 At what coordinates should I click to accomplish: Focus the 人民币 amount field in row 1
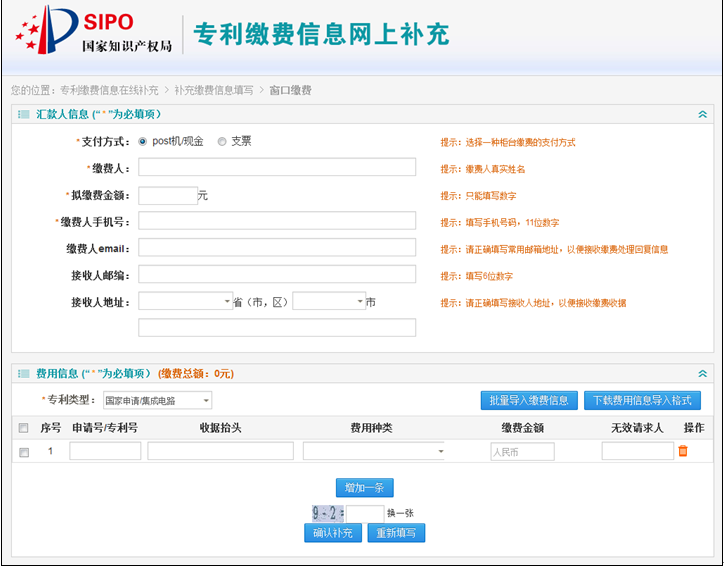click(x=522, y=452)
